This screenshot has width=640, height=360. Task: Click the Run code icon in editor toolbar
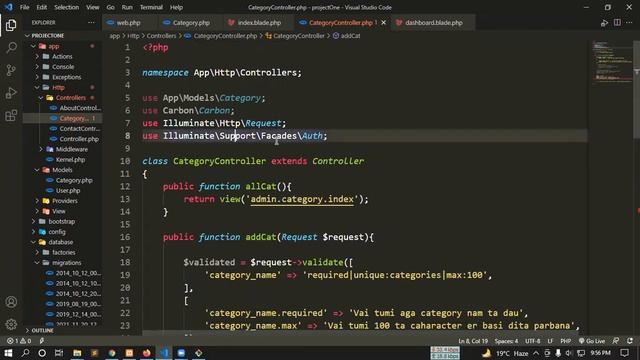604,23
